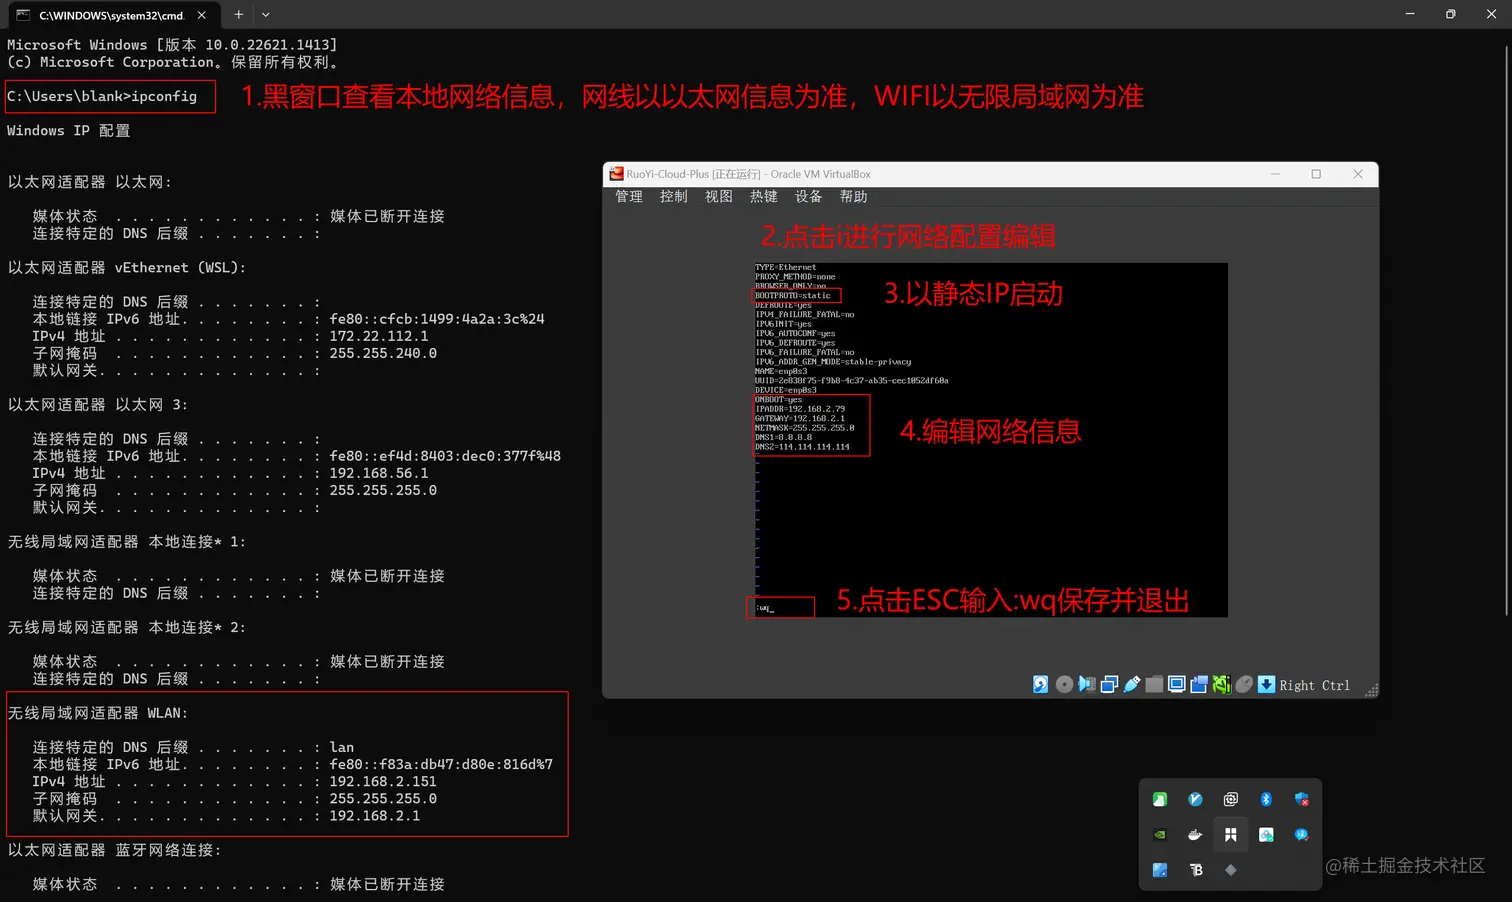1512x902 pixels.
Task: Click the blue checkmark circle tray icon
Action: 1195,799
